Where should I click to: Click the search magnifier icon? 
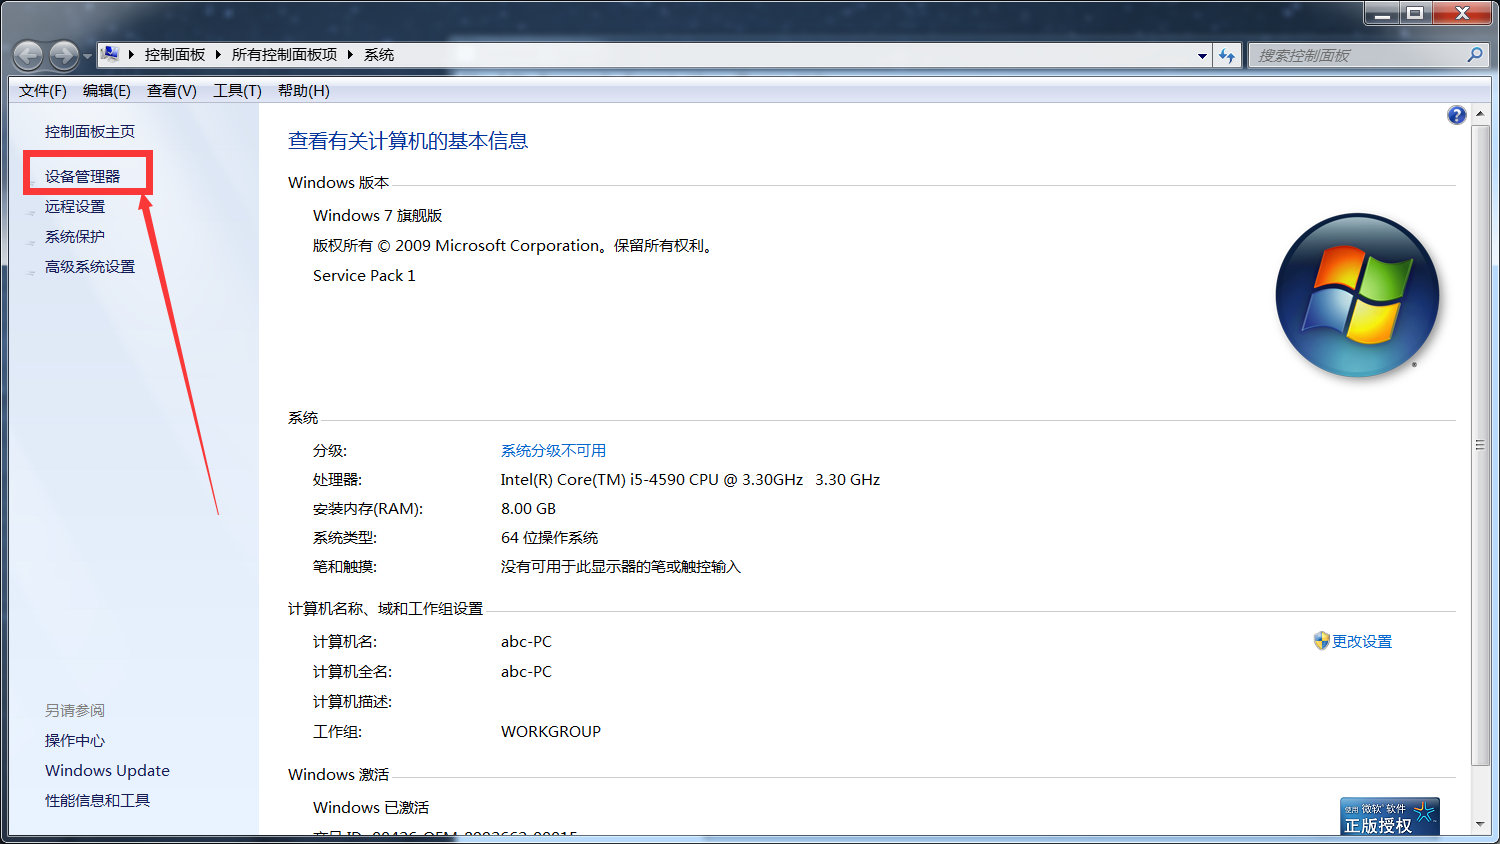[1474, 55]
